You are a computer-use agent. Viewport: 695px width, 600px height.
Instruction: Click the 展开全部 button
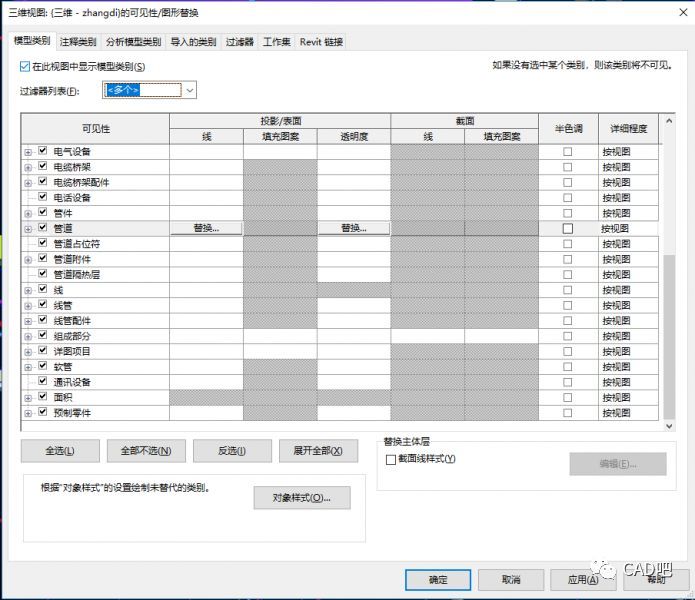318,451
